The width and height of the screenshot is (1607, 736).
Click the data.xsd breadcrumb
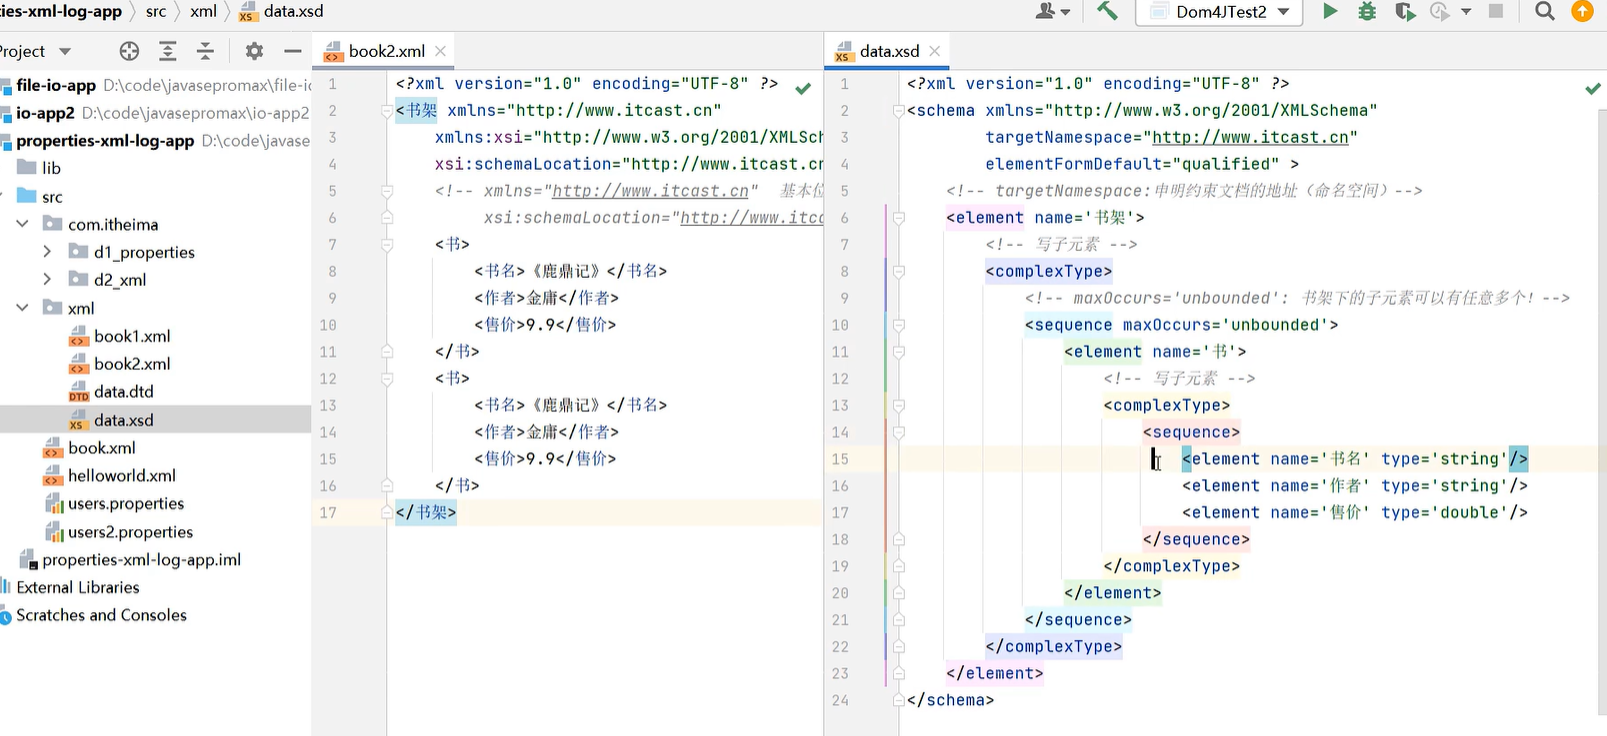tap(281, 11)
